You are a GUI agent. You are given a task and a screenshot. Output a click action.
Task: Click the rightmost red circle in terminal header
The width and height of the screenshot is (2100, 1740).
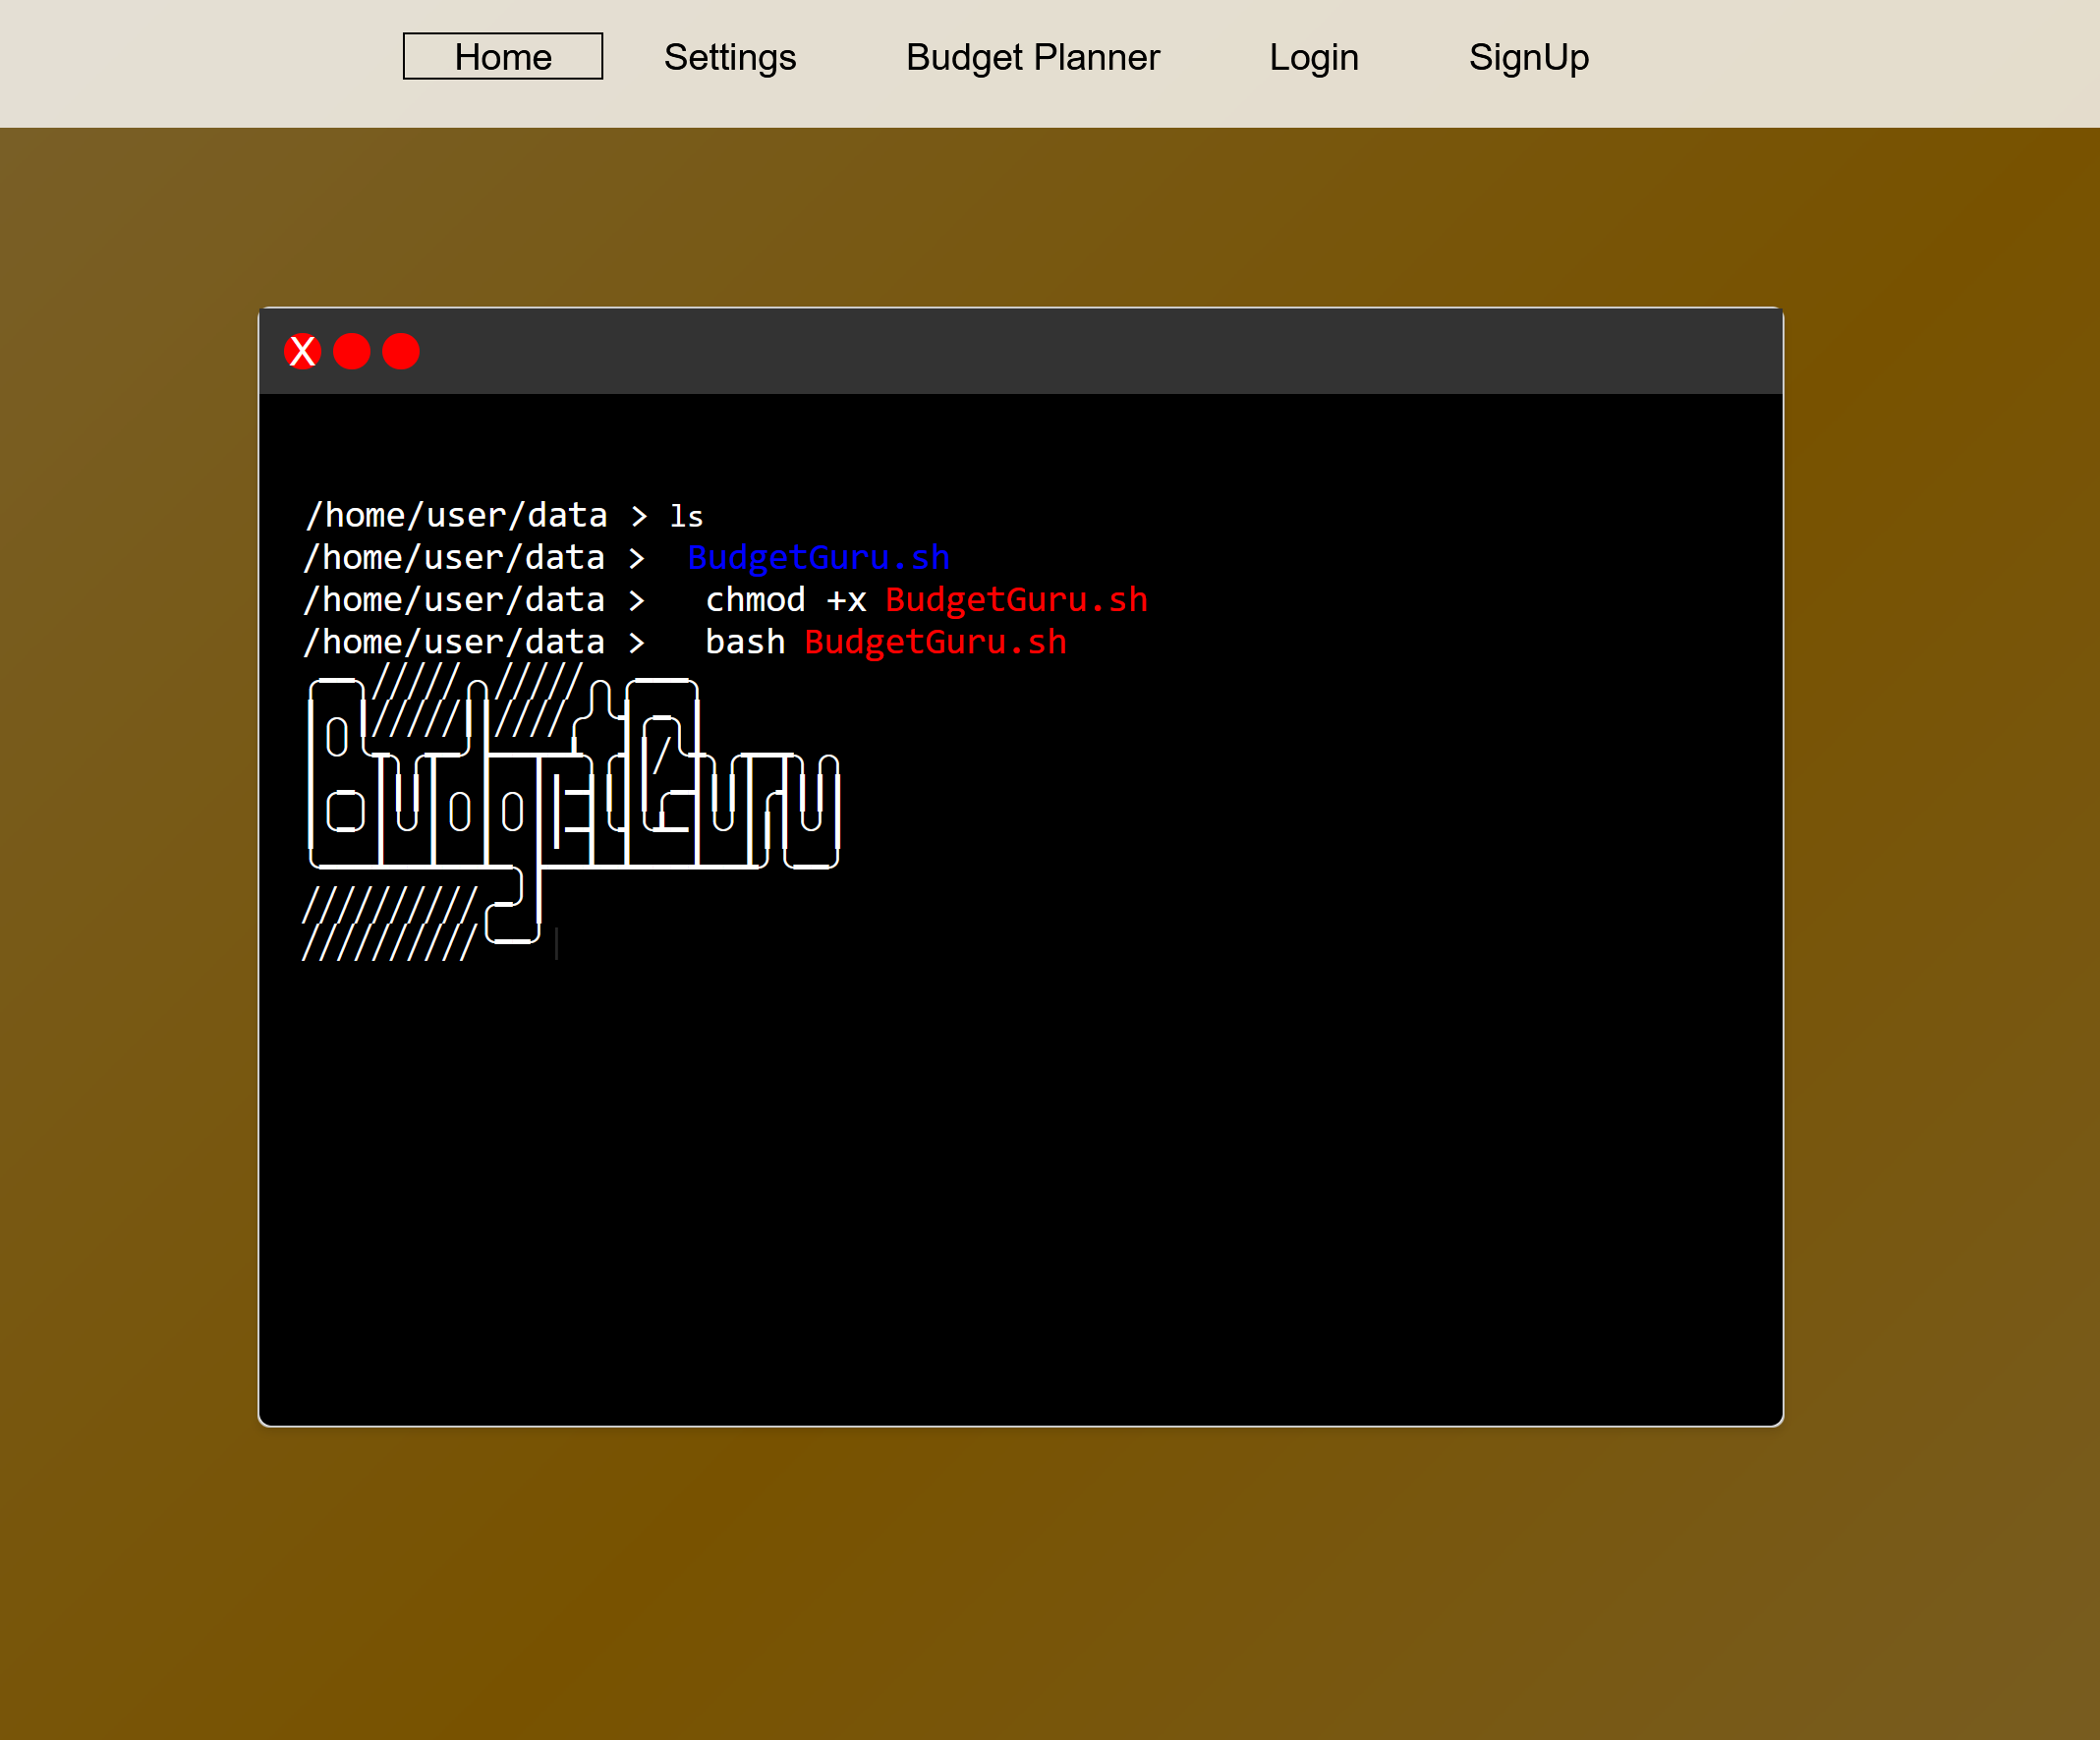401,352
